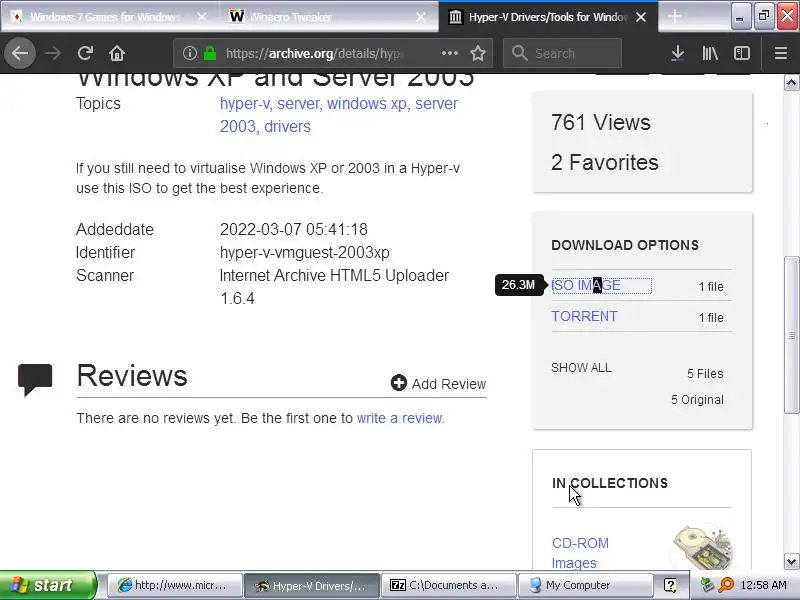The image size is (800, 600).
Task: Download the TORRENT file
Action: pyautogui.click(x=584, y=316)
